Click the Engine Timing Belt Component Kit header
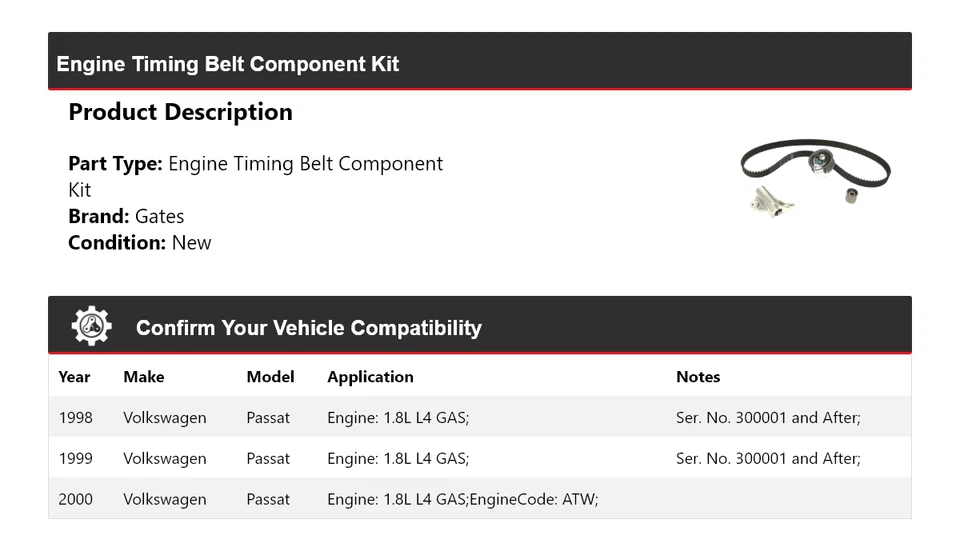Screen dimensions: 960x551 pos(228,64)
